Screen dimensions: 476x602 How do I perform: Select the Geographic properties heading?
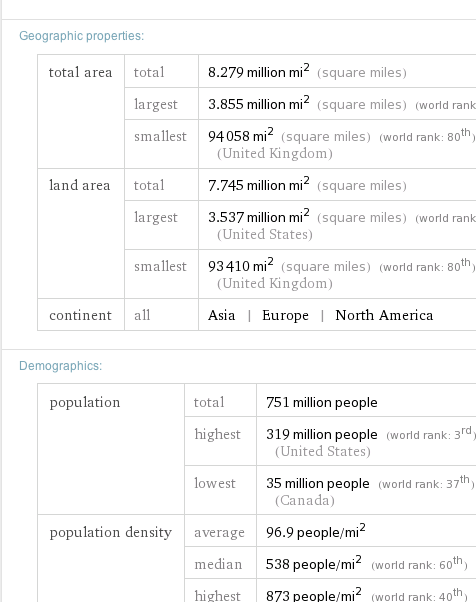[x=81, y=36]
